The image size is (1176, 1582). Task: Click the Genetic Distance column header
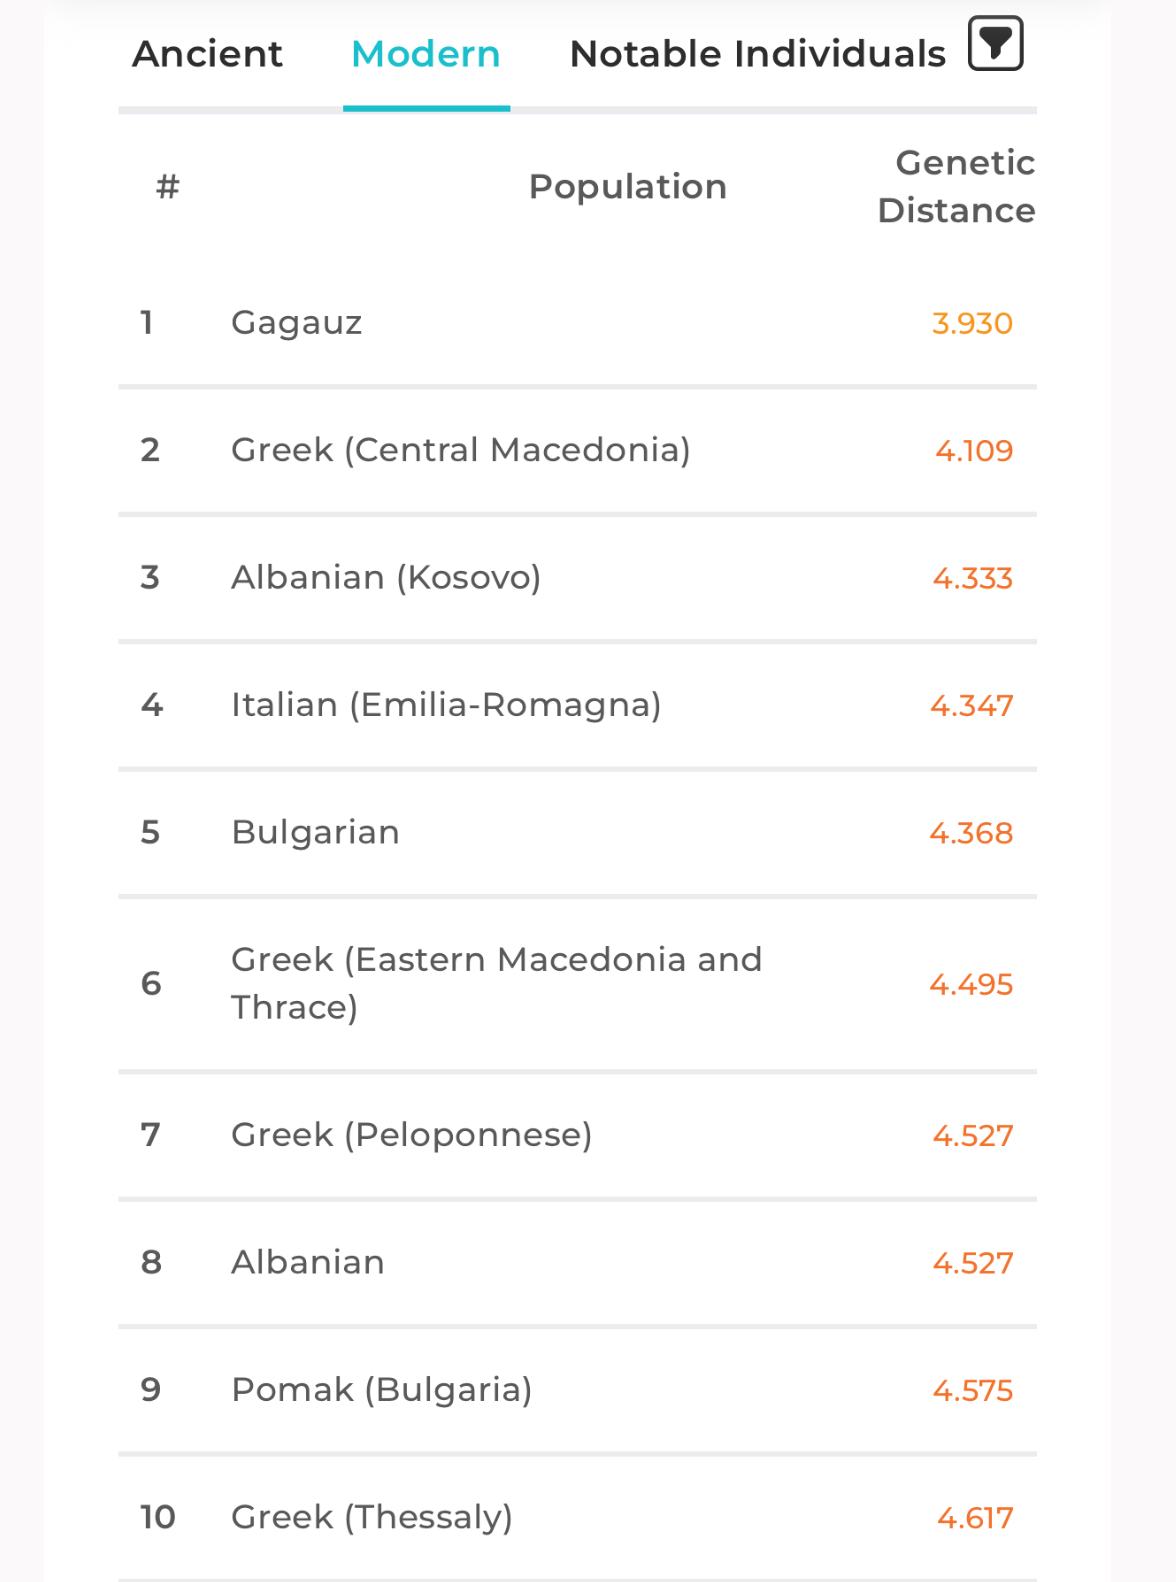[955, 187]
